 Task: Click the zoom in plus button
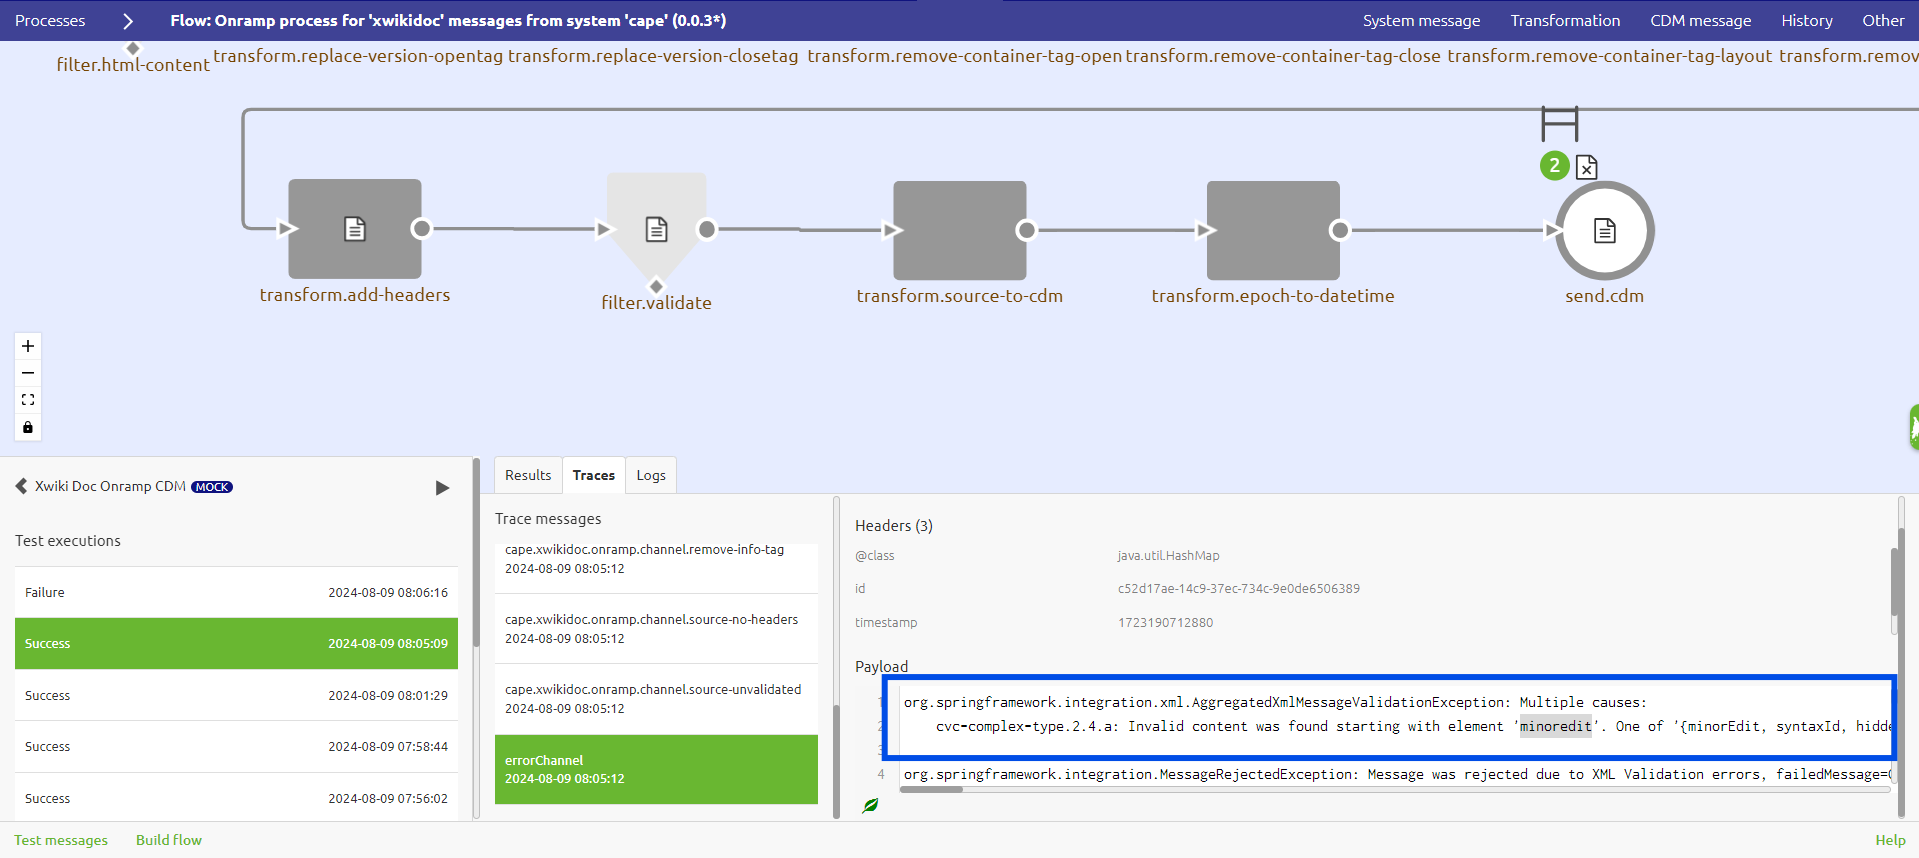[x=28, y=346]
